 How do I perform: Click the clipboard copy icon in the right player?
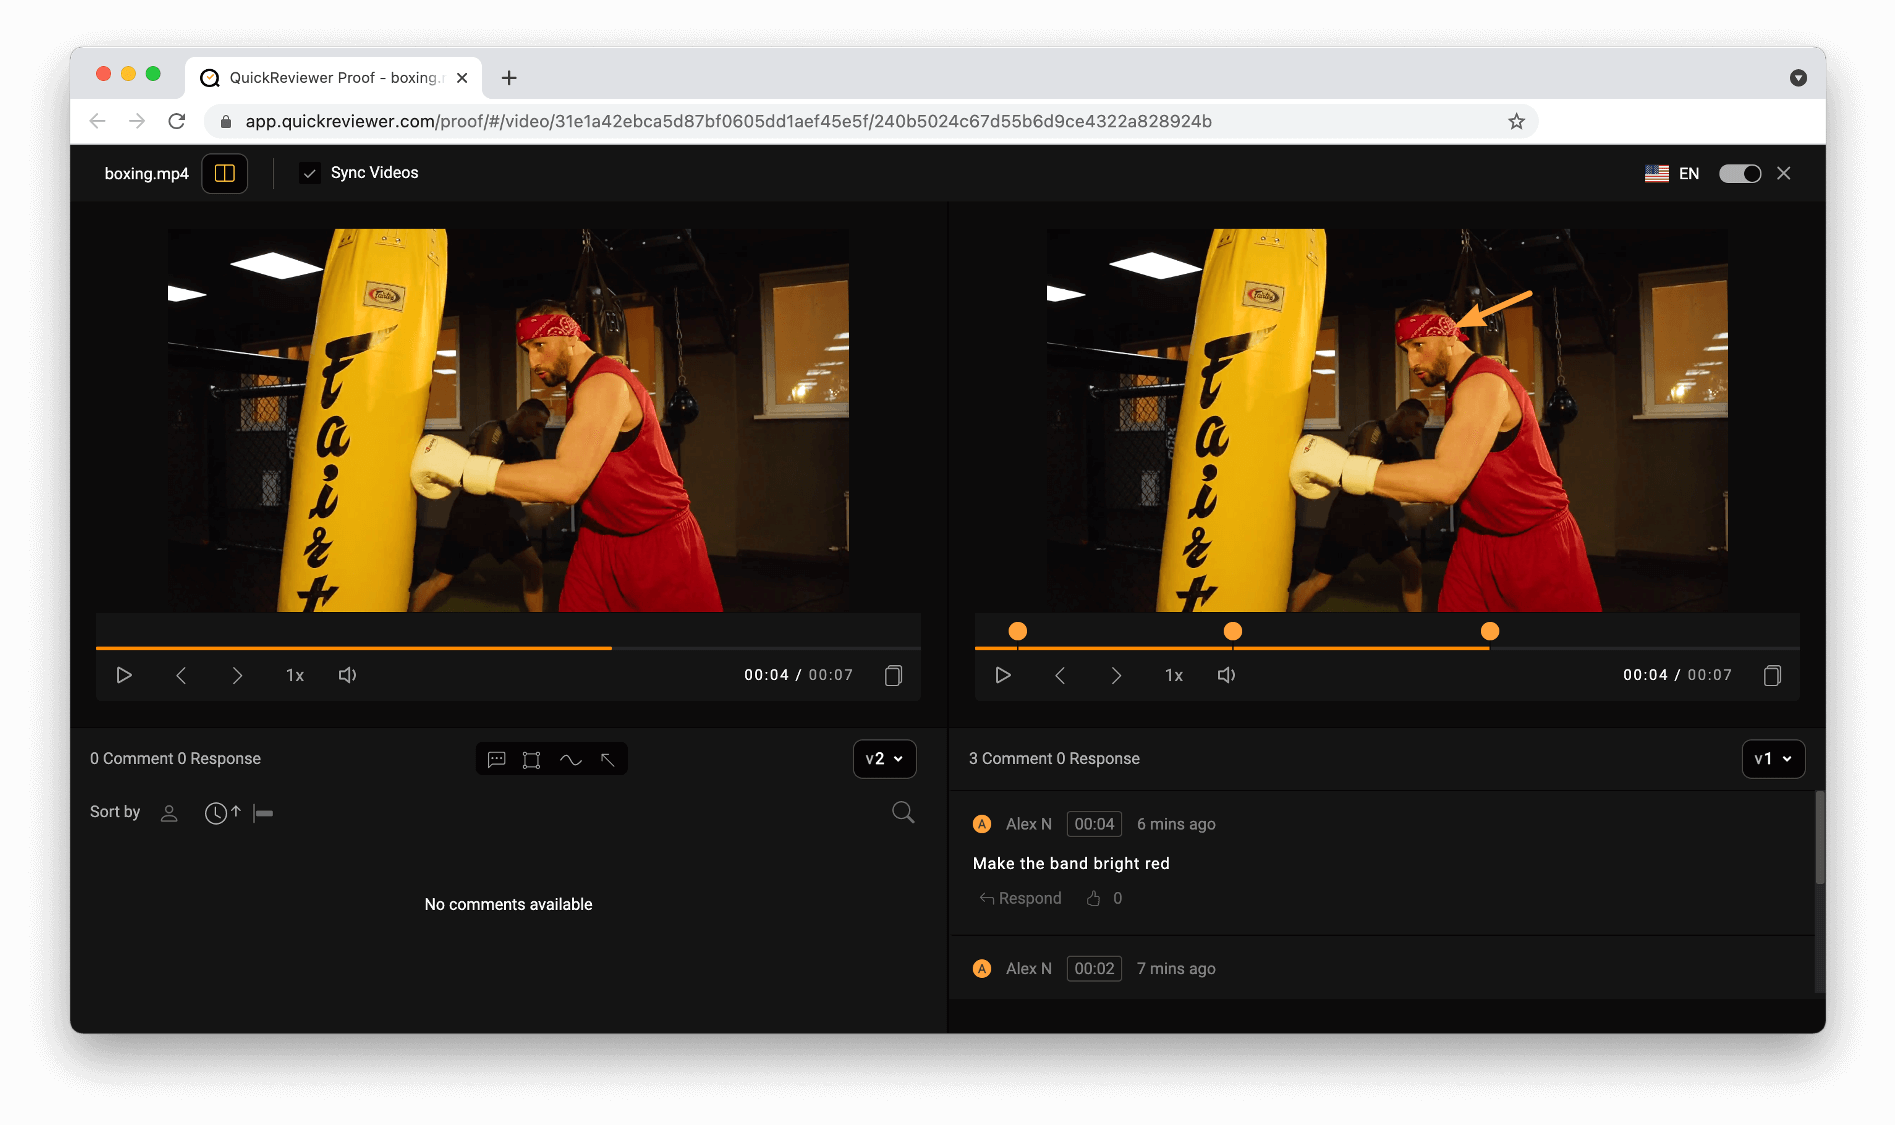coord(1772,675)
